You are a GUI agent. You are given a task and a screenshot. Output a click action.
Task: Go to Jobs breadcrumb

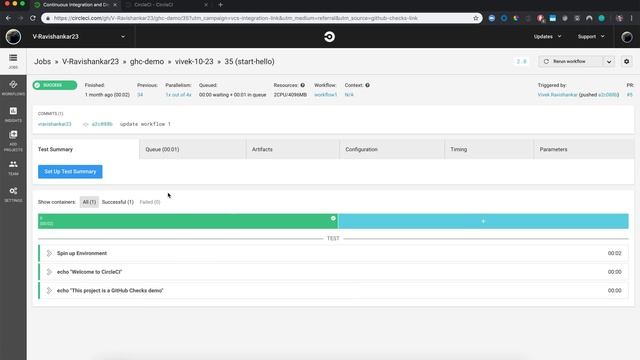42,62
